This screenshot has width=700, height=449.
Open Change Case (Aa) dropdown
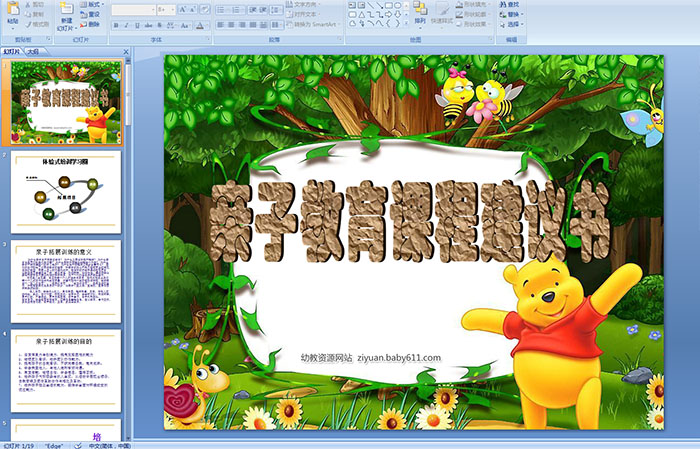[184, 25]
